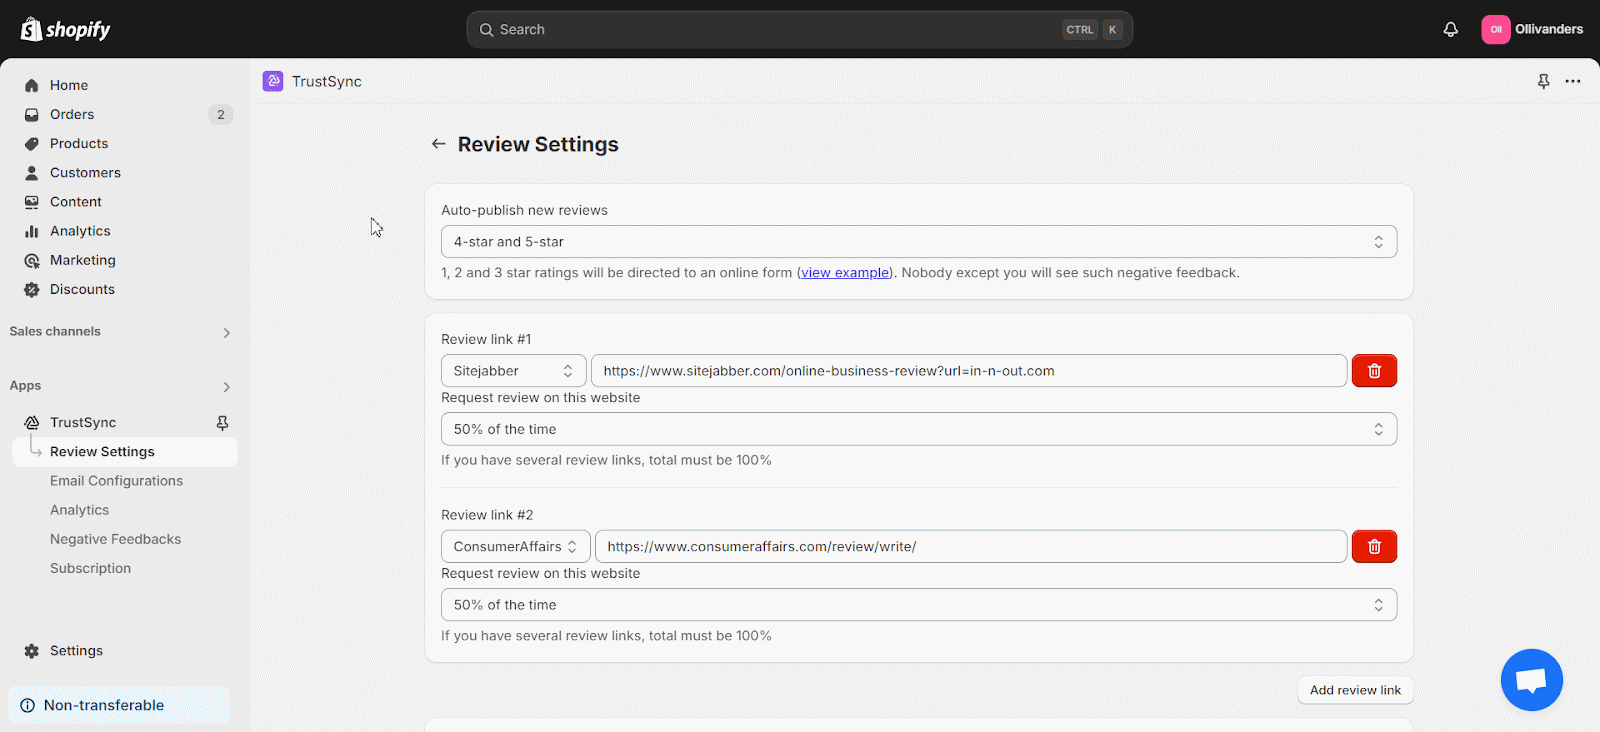Follow the 'view example' link
Screen dimensions: 1600x732
[x=845, y=273]
